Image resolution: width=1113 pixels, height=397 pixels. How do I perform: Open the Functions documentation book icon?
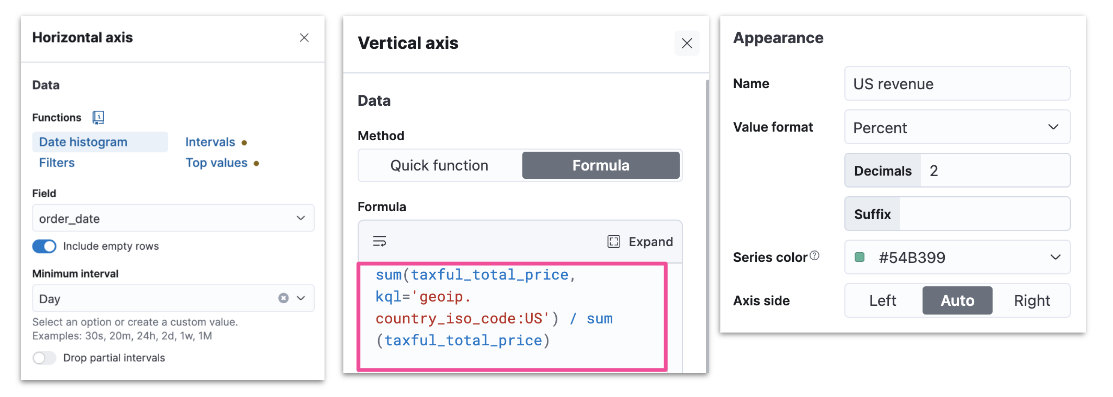(x=99, y=117)
